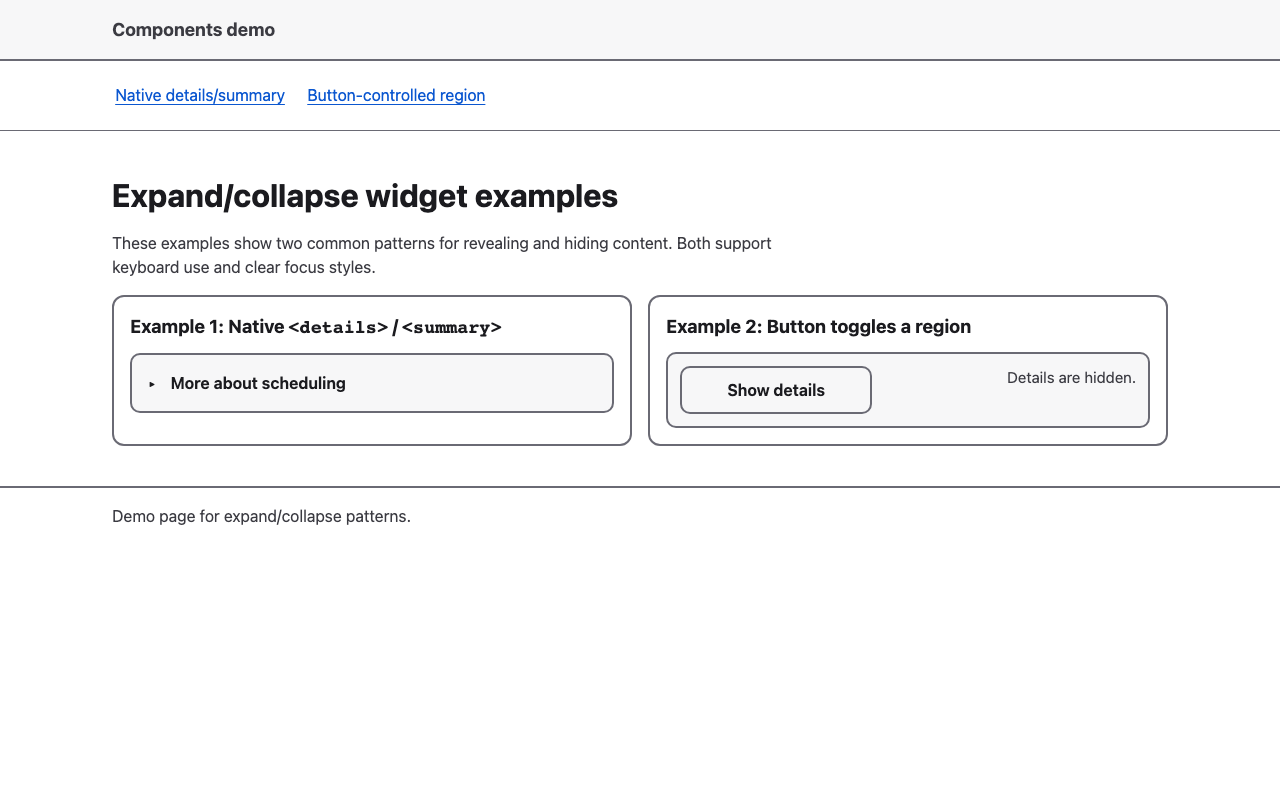1280x800 pixels.
Task: Click the disclosure triangle beside More about scheduling
Action: [x=151, y=383]
